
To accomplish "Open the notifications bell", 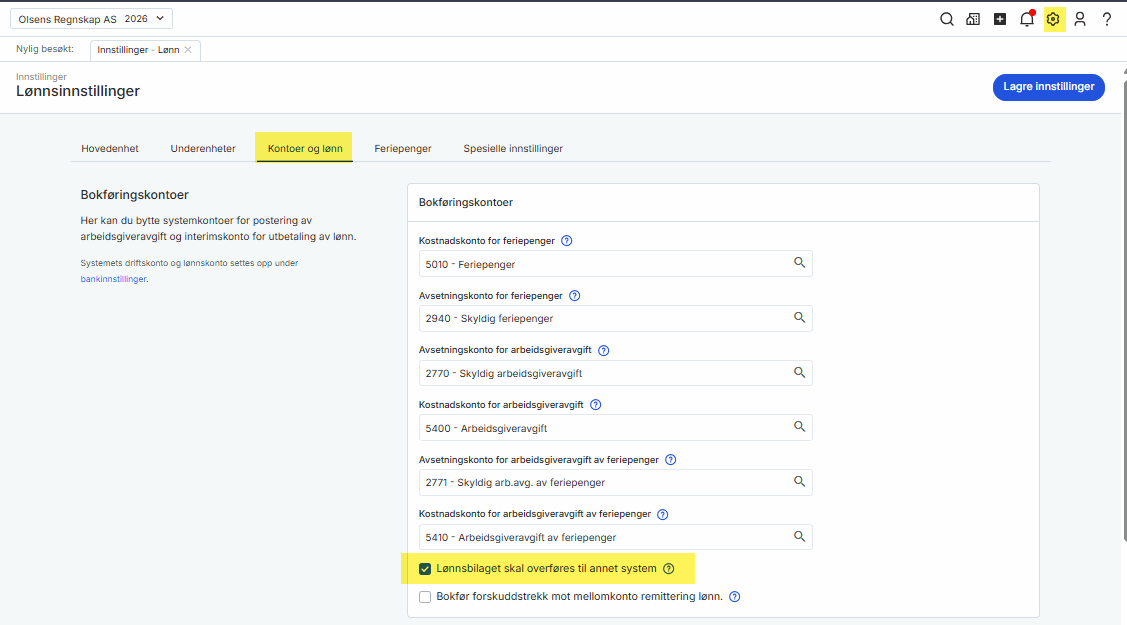I will click(1026, 19).
